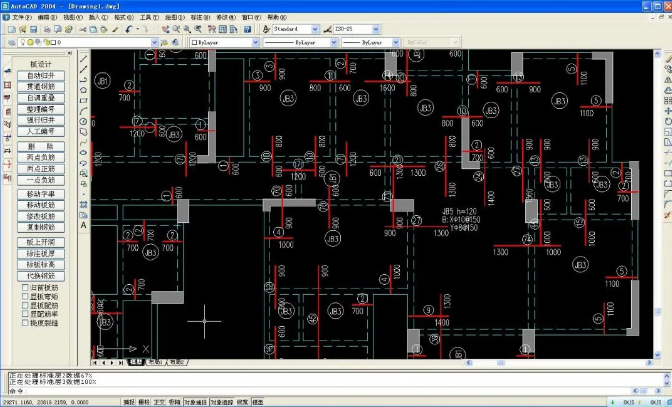Open the 绘图 (Draw) menu
Screen dimensions: 672x407
coord(175,18)
